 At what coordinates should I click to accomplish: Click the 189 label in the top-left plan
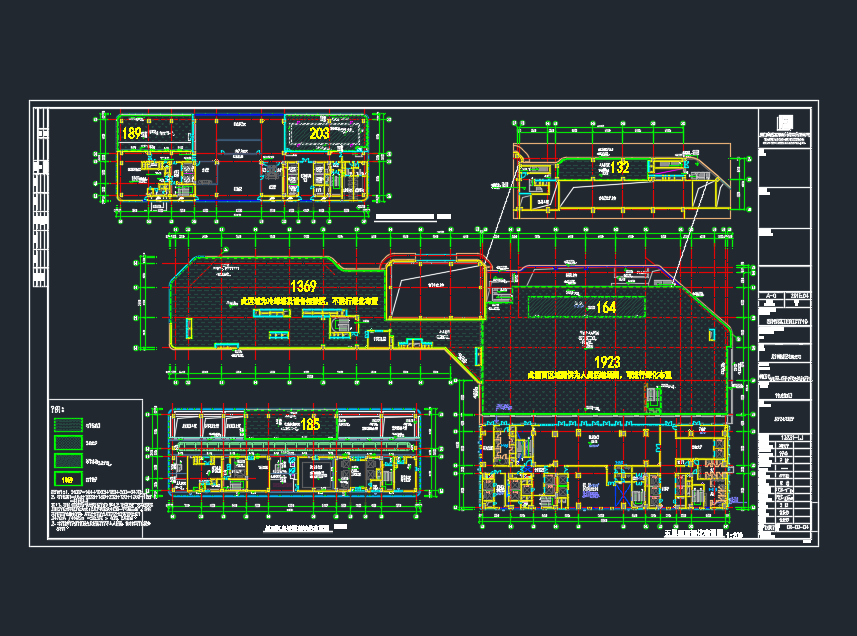point(133,133)
